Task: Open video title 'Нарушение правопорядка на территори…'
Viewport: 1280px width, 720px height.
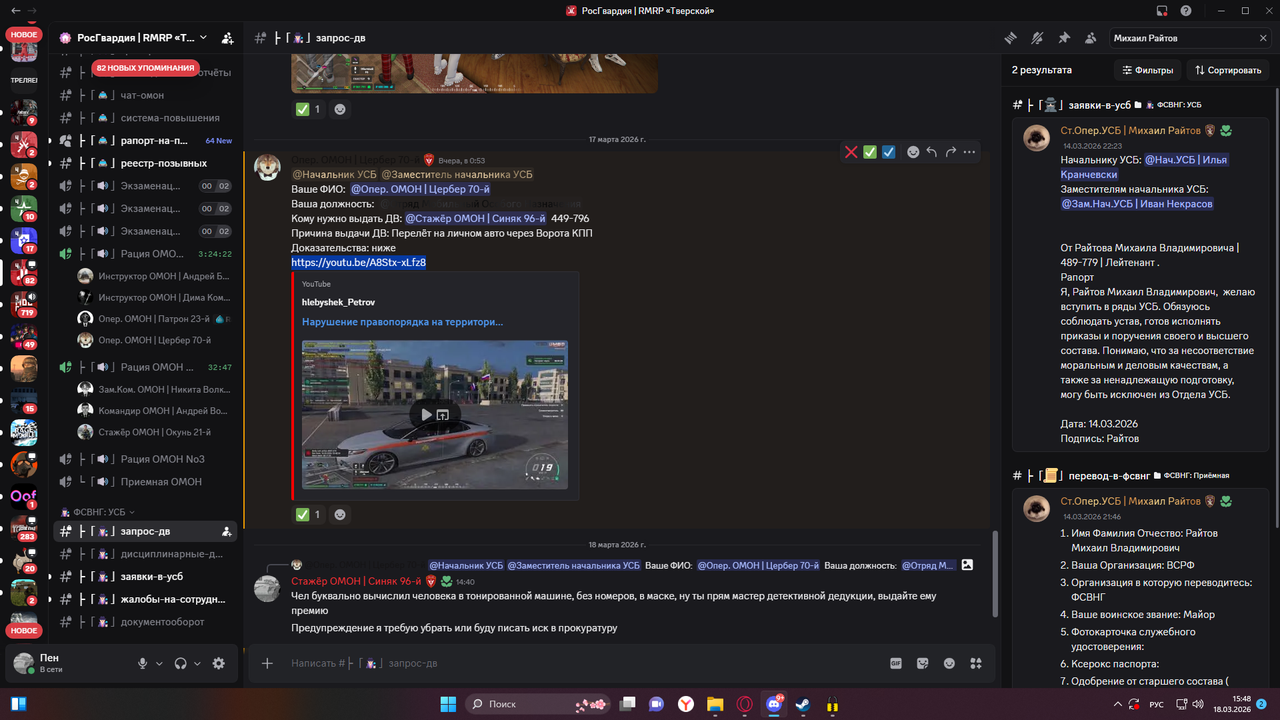Action: [403, 322]
